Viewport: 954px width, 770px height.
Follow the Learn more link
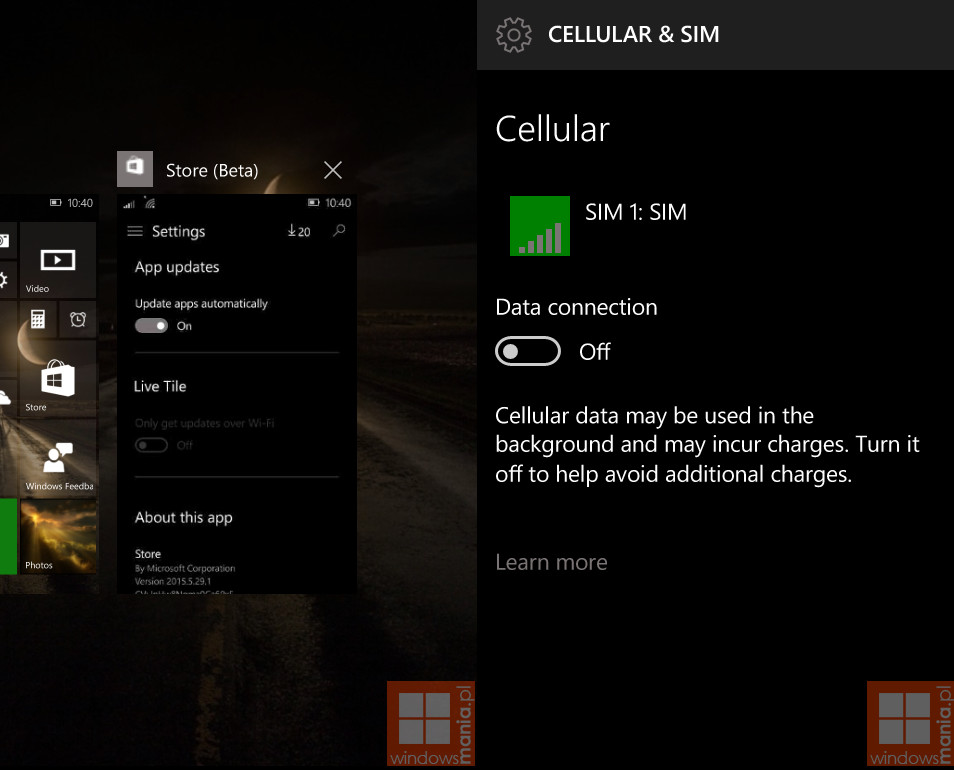[x=551, y=562]
